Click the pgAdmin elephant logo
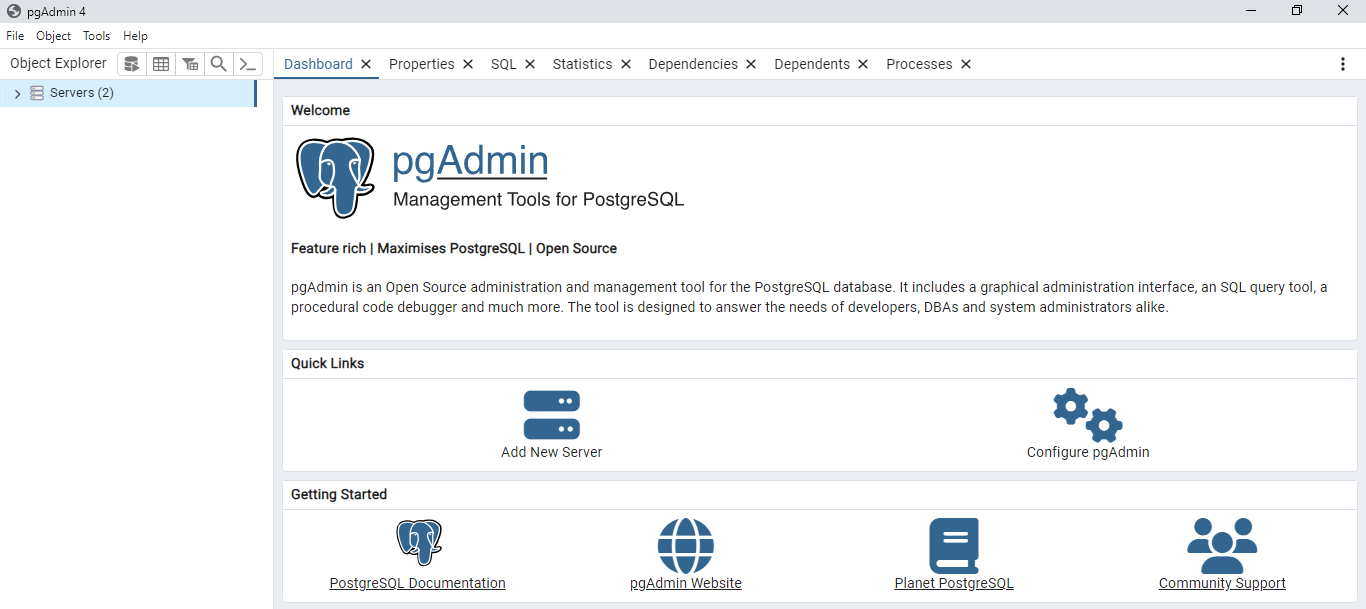The width and height of the screenshot is (1366, 609). coord(335,178)
